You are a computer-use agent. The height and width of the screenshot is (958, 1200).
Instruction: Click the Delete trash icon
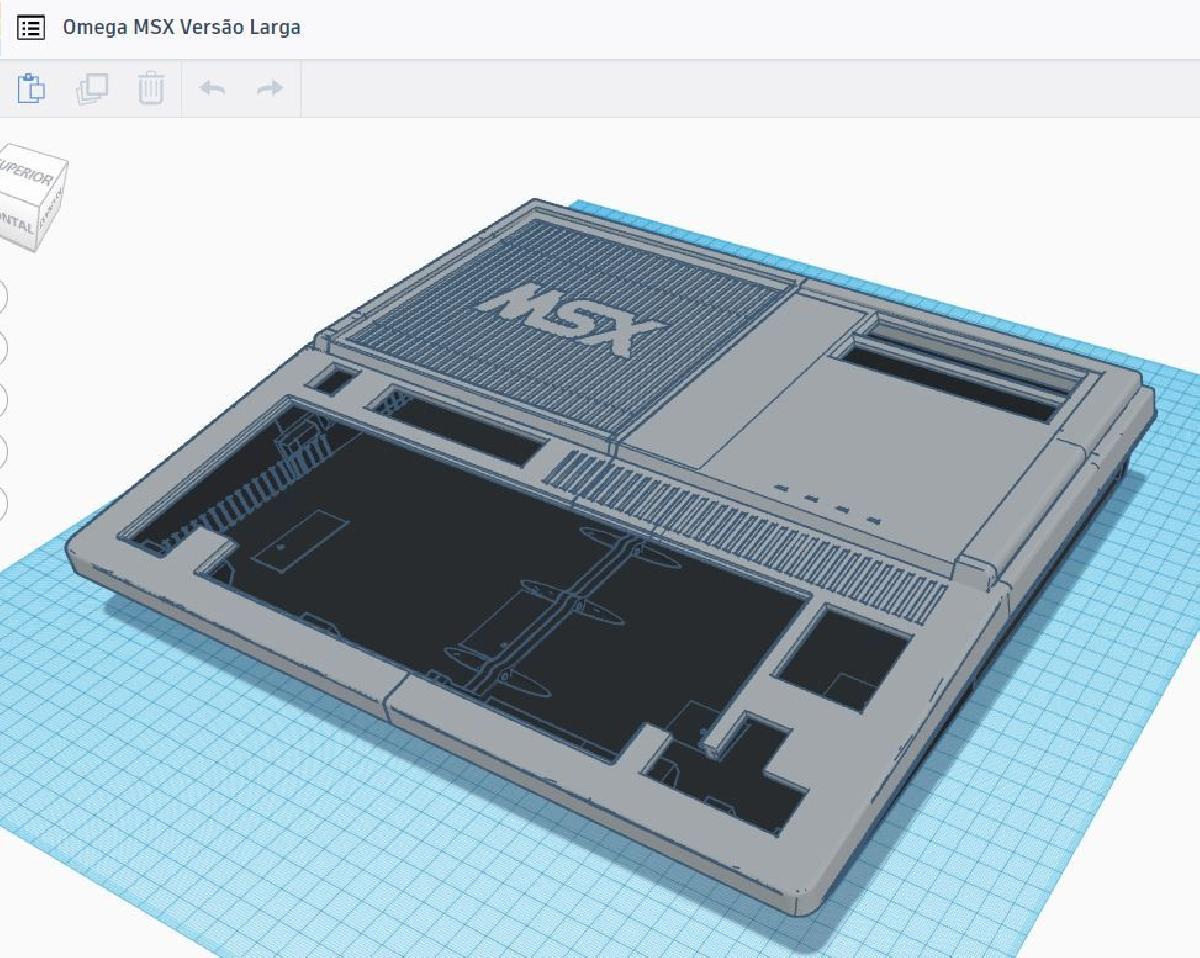pos(151,88)
